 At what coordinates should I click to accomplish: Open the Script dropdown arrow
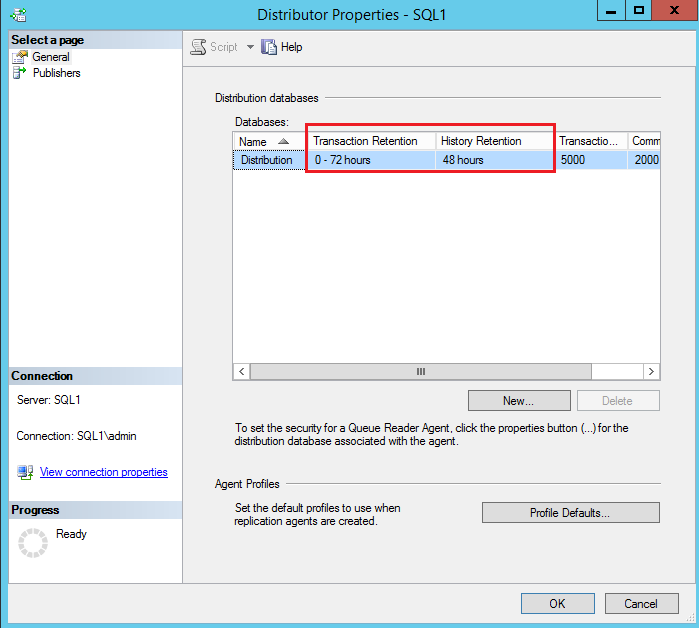click(251, 47)
